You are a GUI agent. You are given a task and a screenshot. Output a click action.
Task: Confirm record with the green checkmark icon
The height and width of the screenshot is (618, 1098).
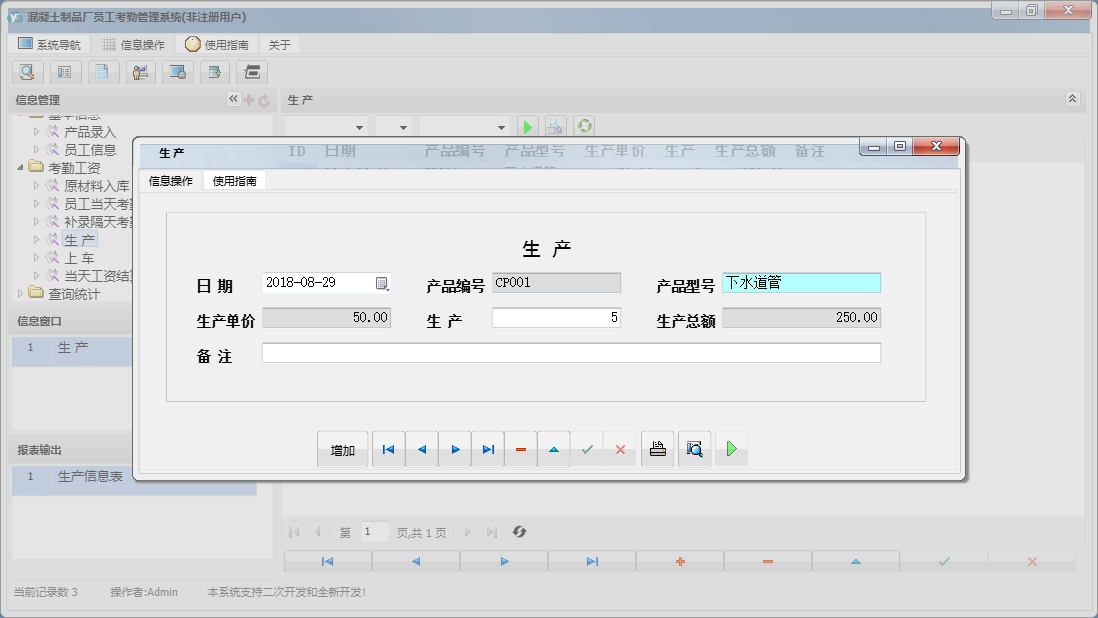pos(588,449)
